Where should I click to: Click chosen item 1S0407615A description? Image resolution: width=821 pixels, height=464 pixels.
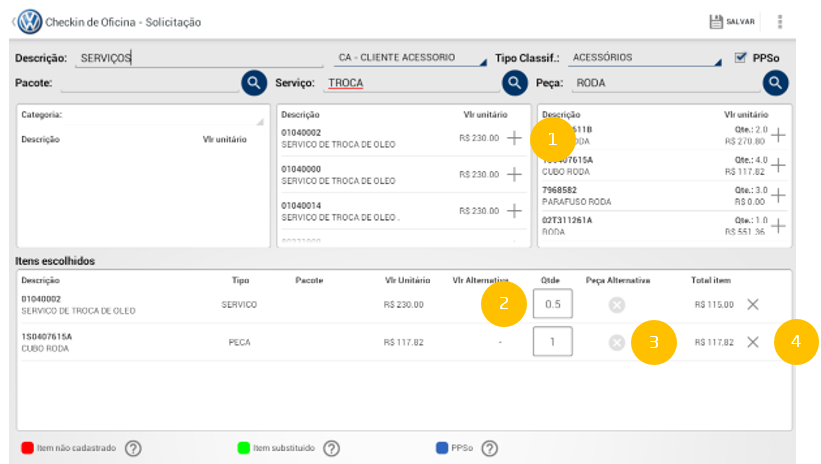[x=47, y=342]
